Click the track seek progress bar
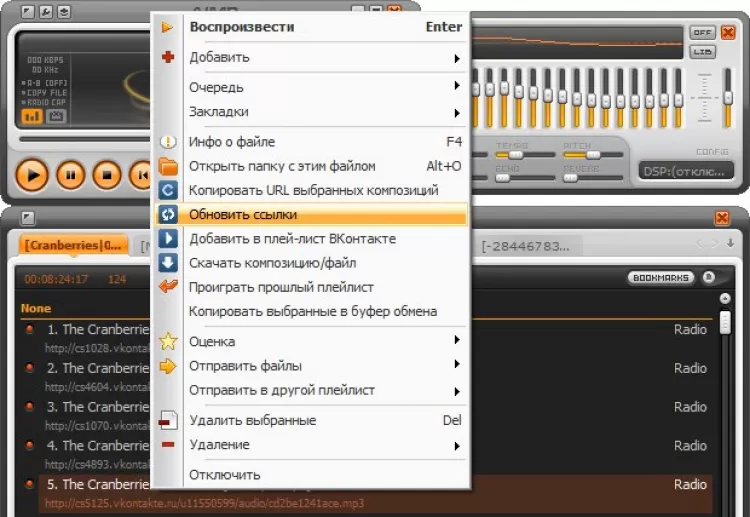750x517 pixels. [x=85, y=139]
